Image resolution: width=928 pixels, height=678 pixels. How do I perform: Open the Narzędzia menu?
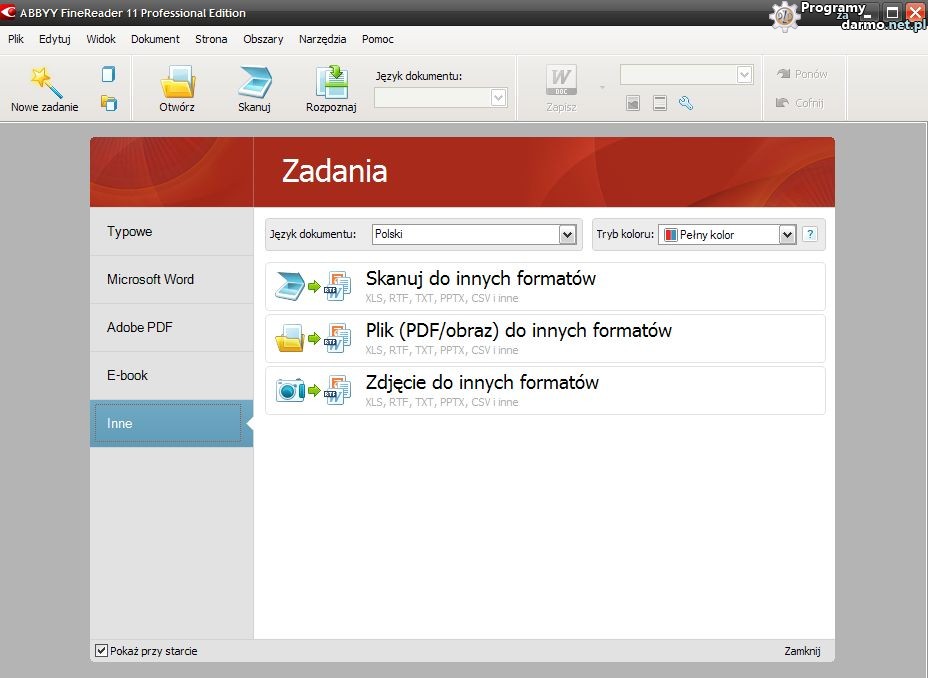322,39
